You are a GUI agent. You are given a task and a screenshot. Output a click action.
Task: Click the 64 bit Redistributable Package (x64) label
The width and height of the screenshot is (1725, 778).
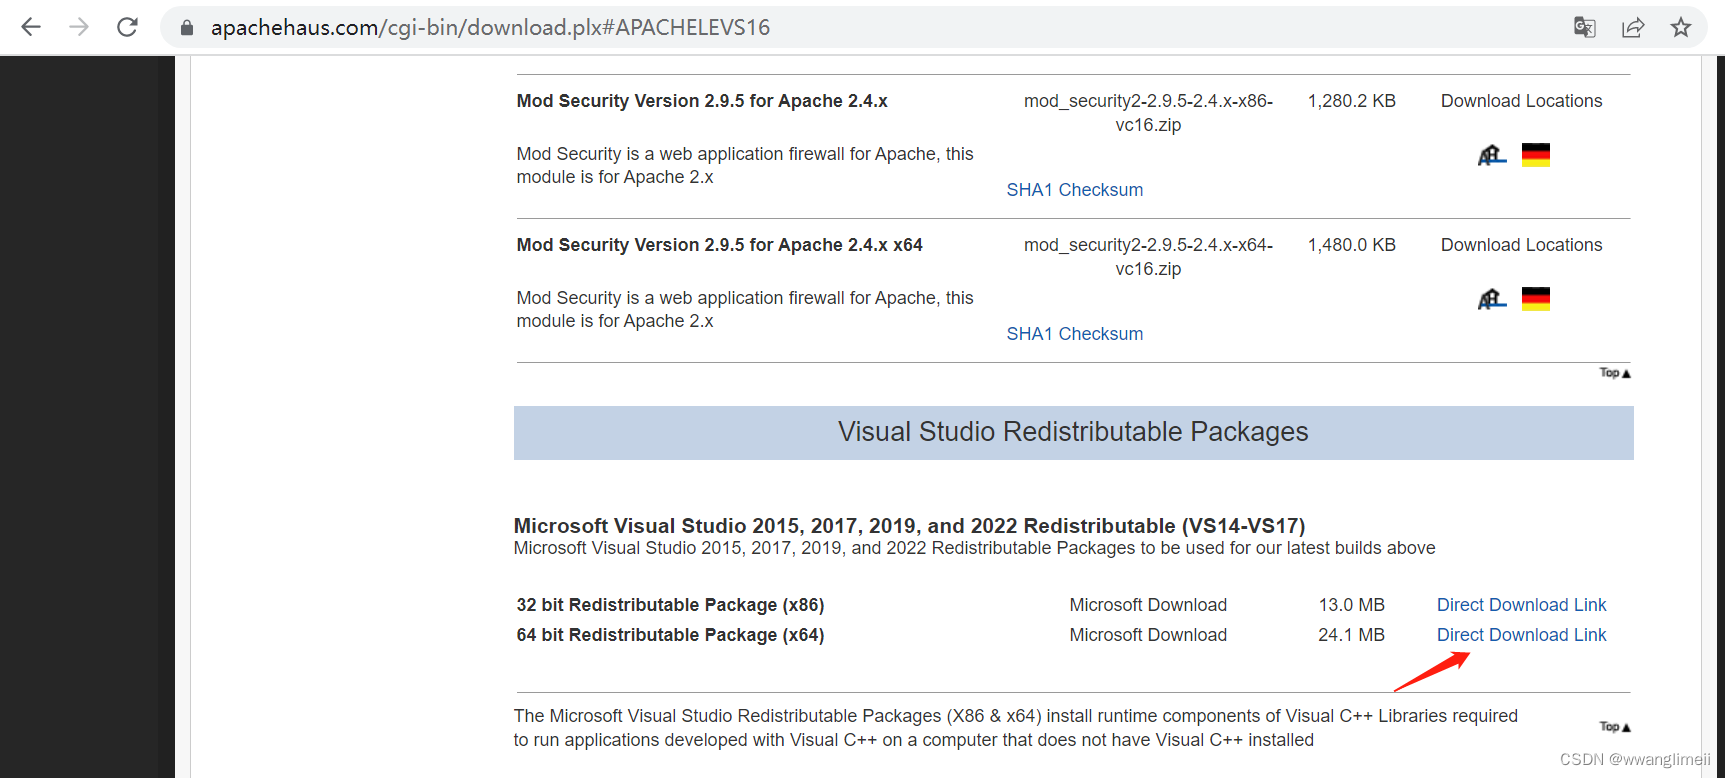pos(670,635)
